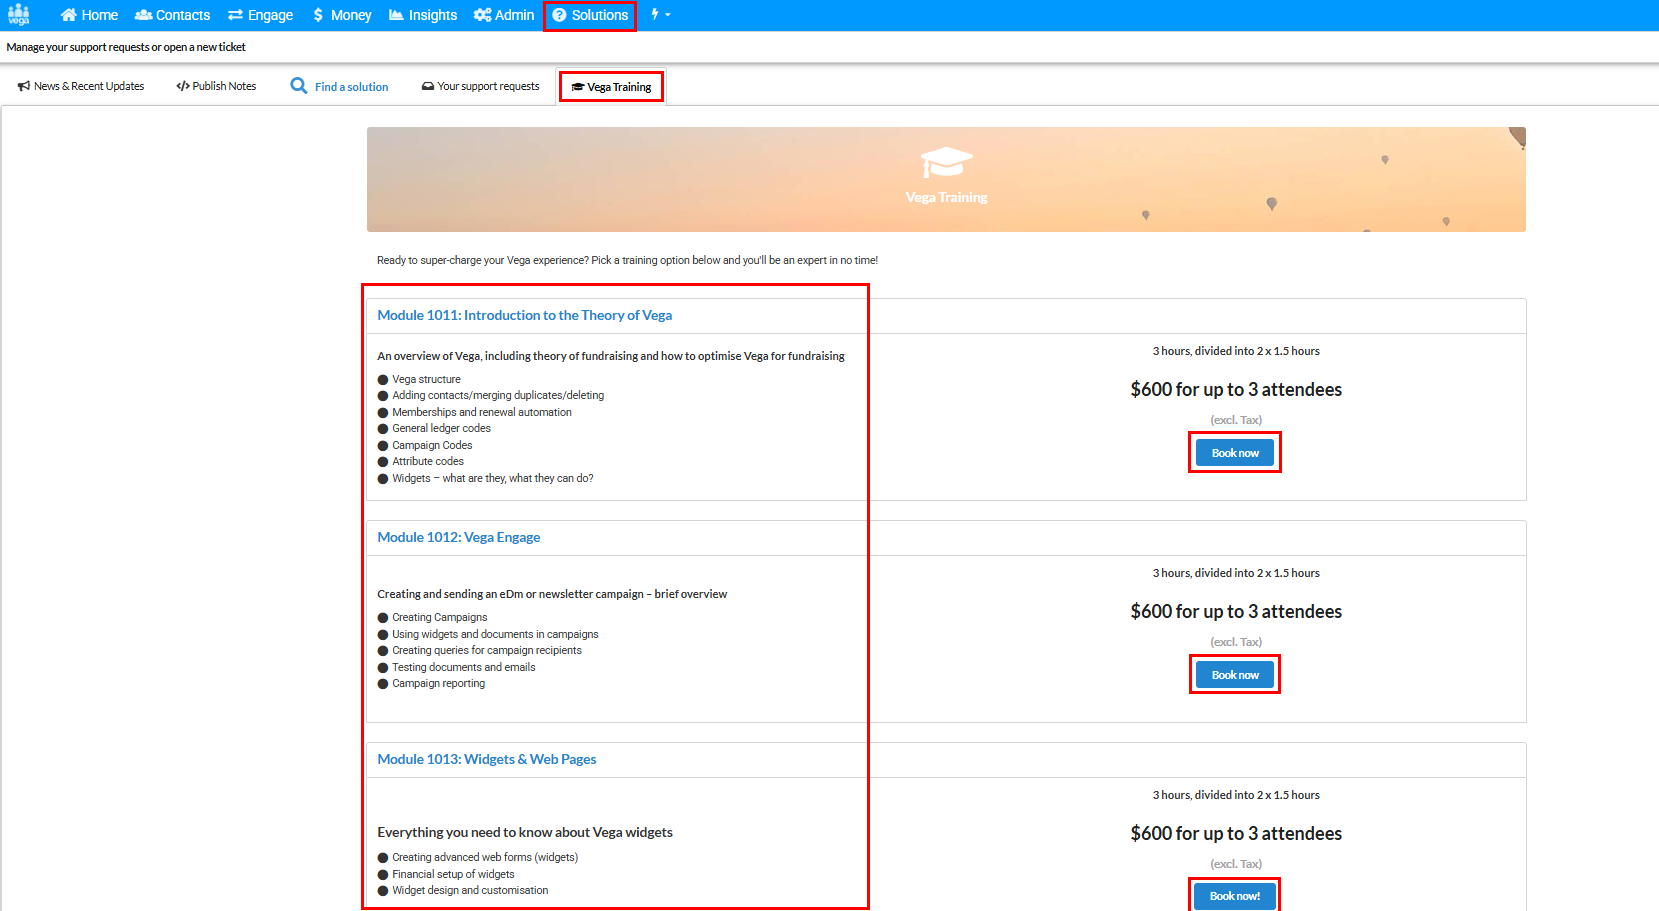Screen dimensions: 1659x911
Task: Click 'Attribute codes' bullet text
Action: tap(428, 461)
